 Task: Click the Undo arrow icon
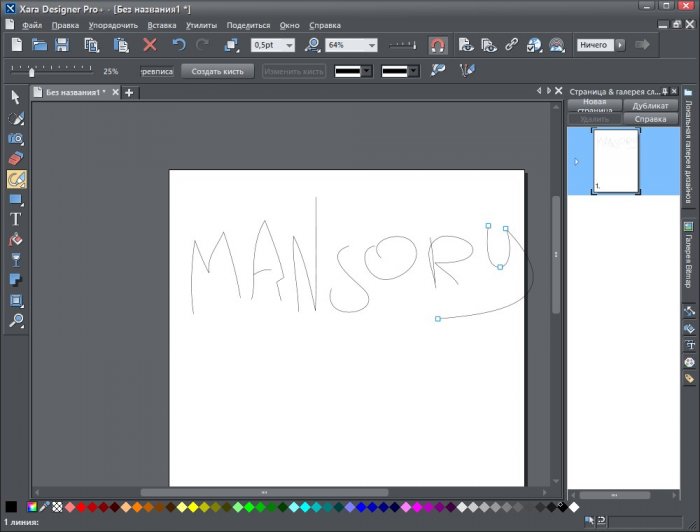pyautogui.click(x=179, y=45)
